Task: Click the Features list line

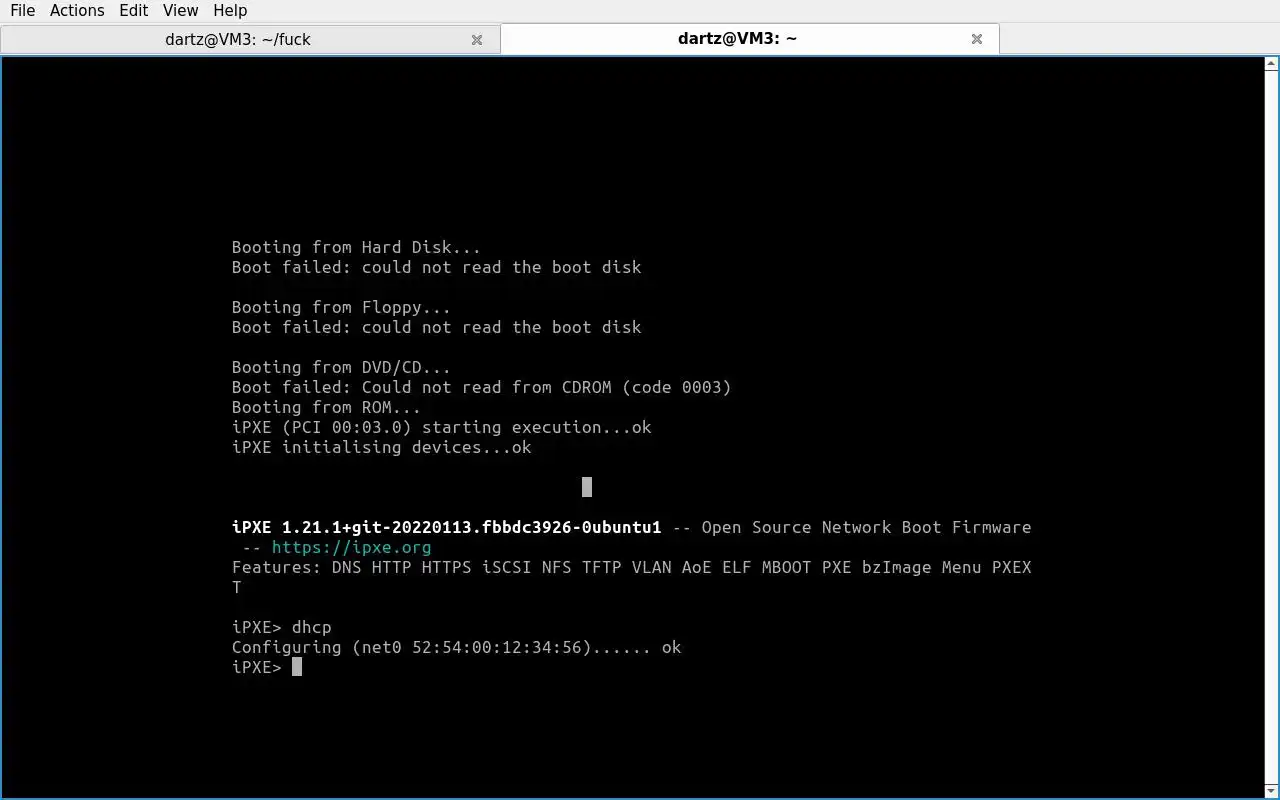Action: (631, 567)
